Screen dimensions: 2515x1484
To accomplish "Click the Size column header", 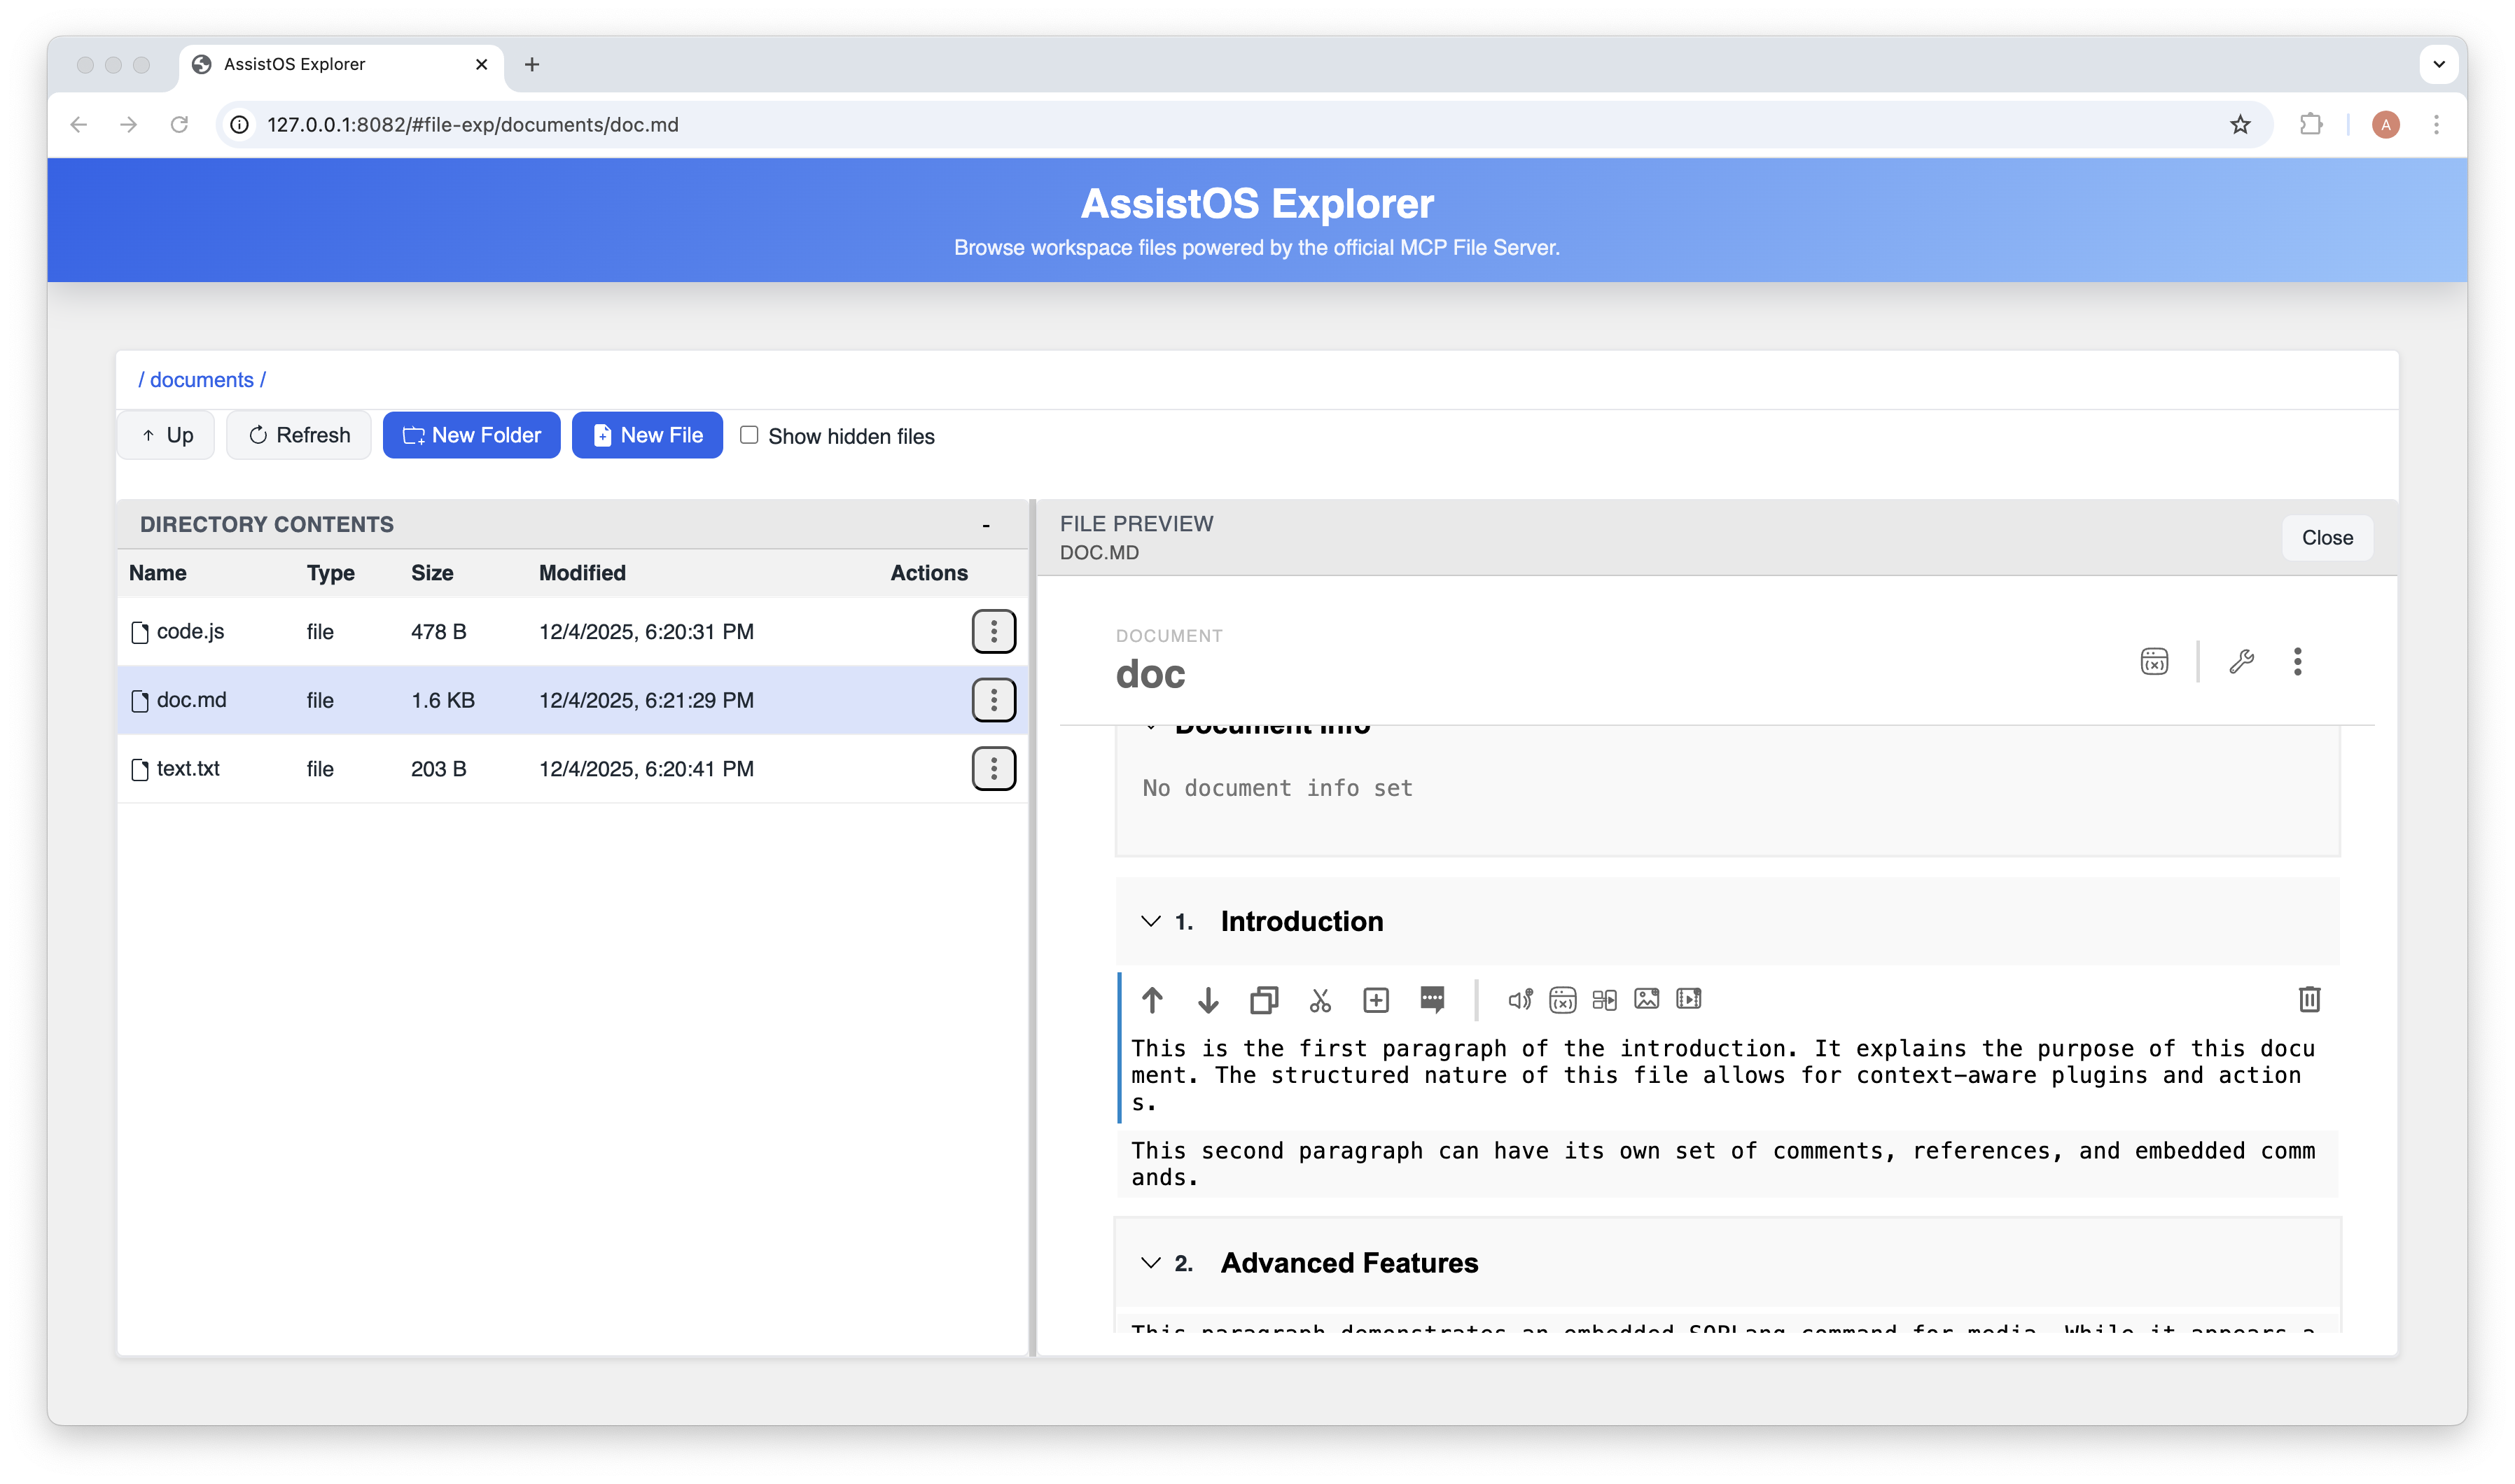I will 432,573.
